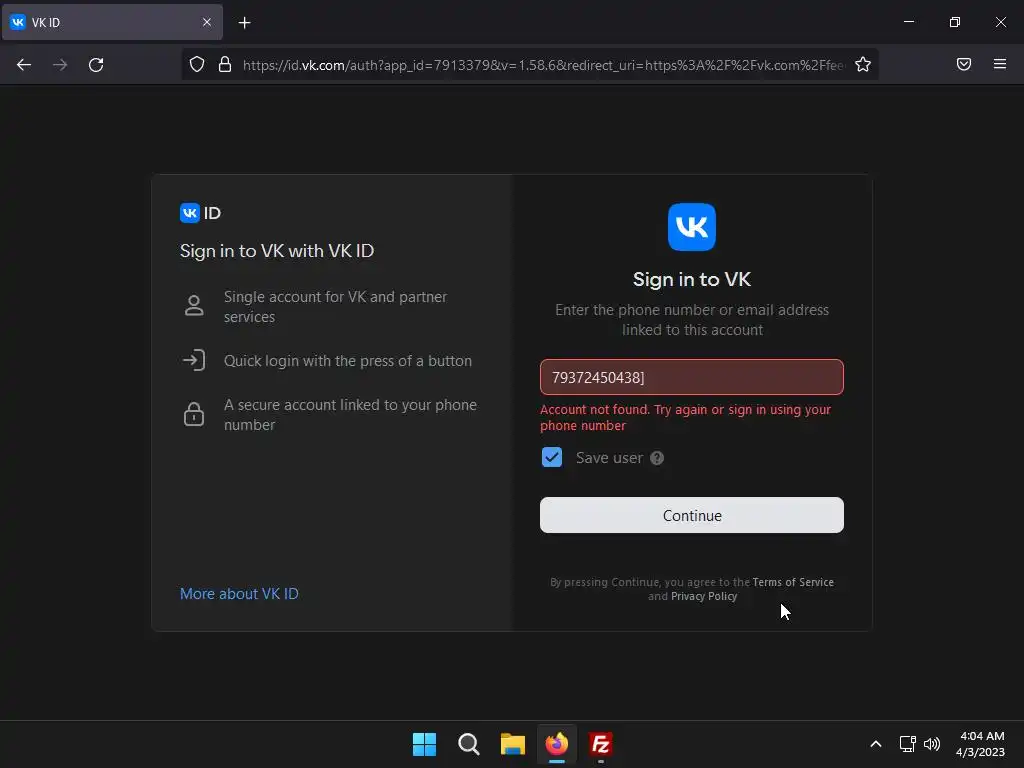View site security via the padlock icon
1024x768 pixels.
pyautogui.click(x=225, y=64)
